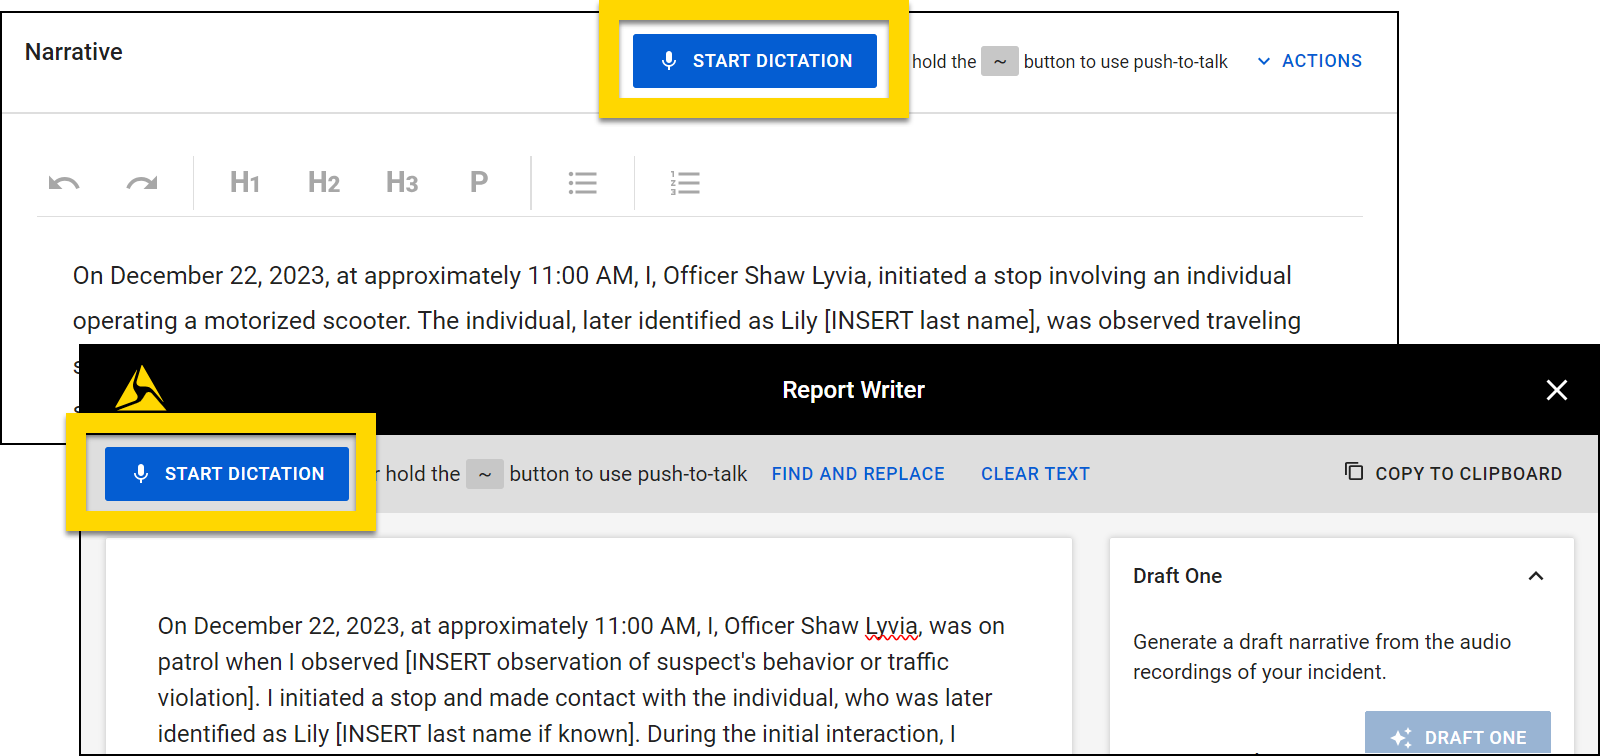The width and height of the screenshot is (1600, 756).
Task: Apply H3 heading formatting
Action: [x=402, y=183]
